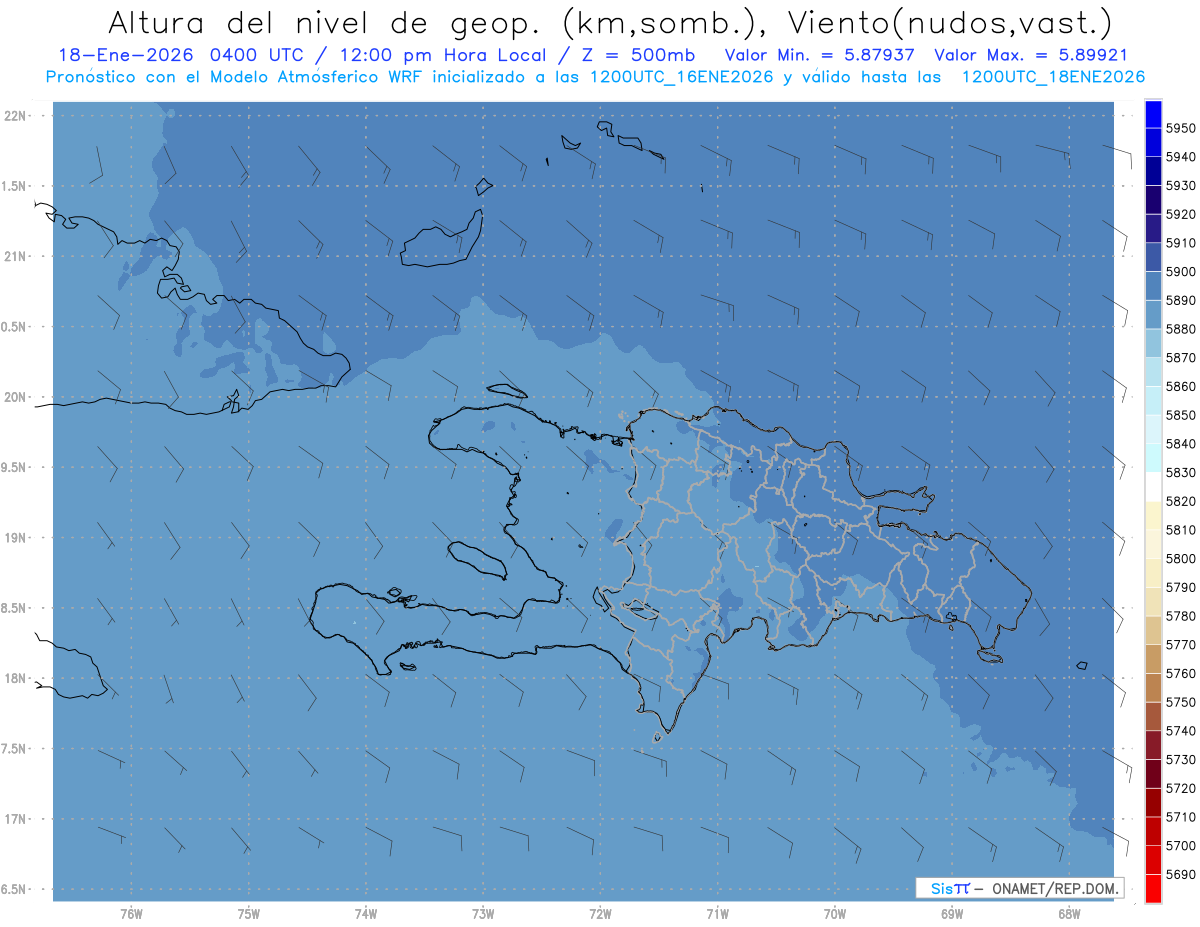The image size is (1200, 927).
Task: Click 'Valor Max. = 5.89921'
Action: tap(1031, 56)
